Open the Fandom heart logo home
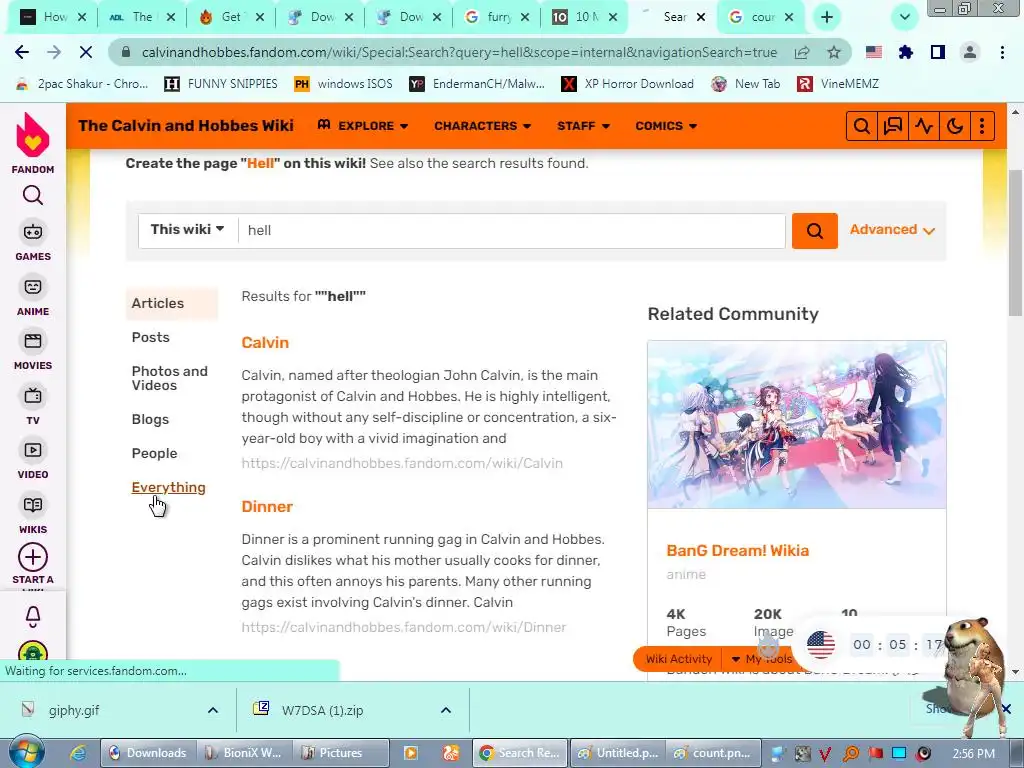This screenshot has height=768, width=1024. pos(33,136)
